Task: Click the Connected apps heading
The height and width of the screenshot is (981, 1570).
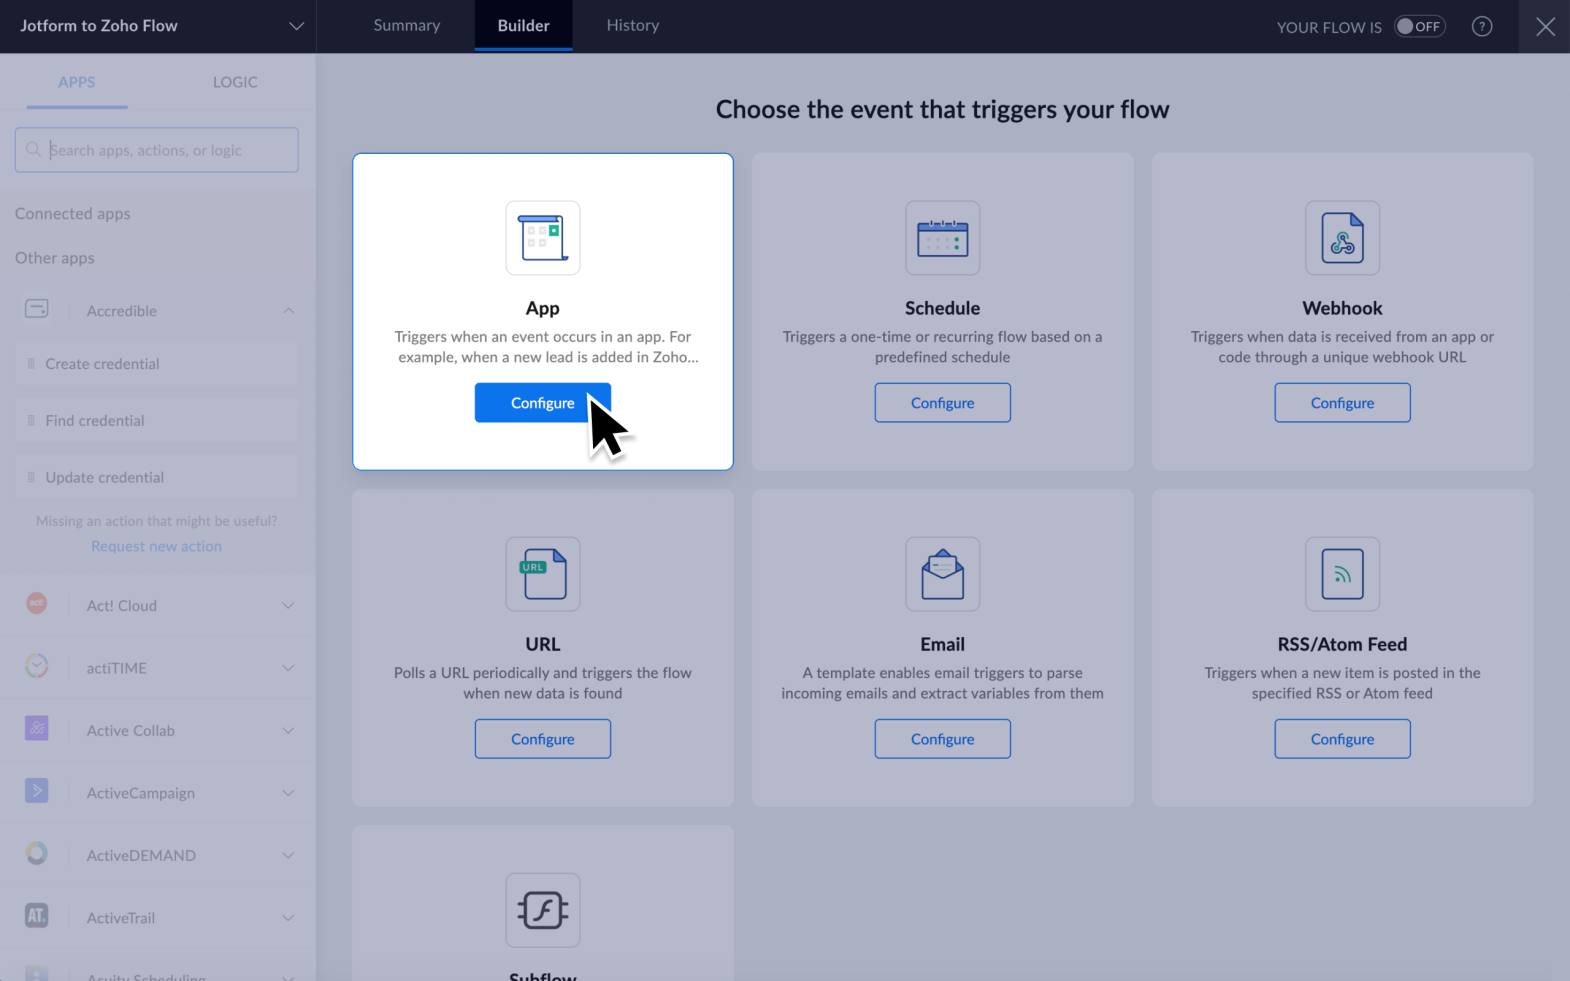Action: click(73, 214)
